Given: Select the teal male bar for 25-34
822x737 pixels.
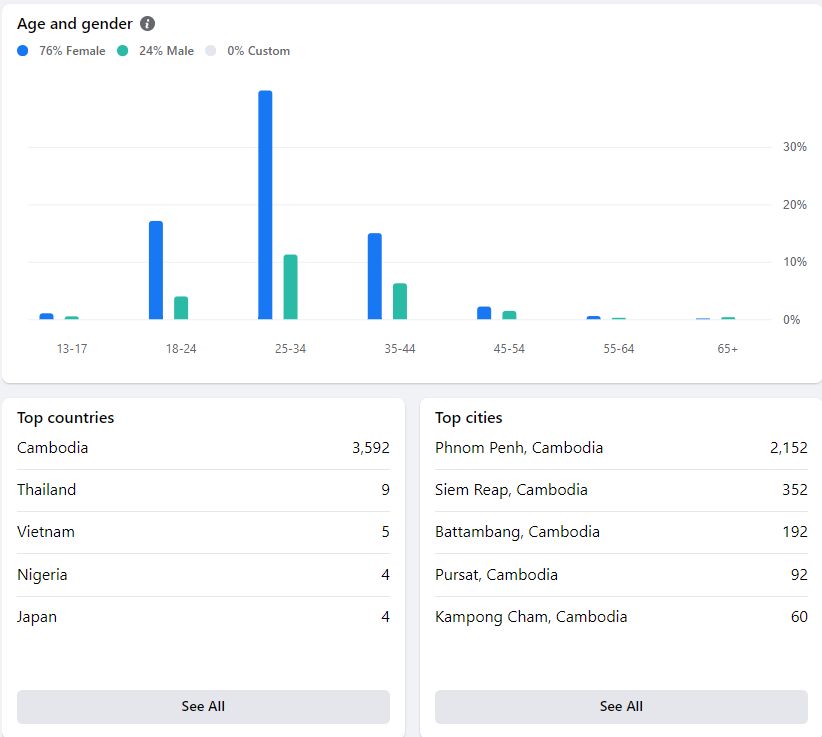Looking at the screenshot, I should pos(290,287).
